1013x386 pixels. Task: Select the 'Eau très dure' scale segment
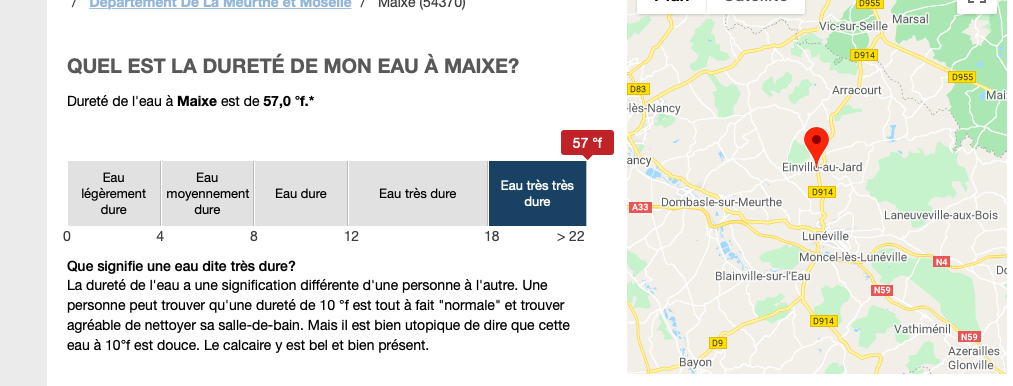(418, 193)
